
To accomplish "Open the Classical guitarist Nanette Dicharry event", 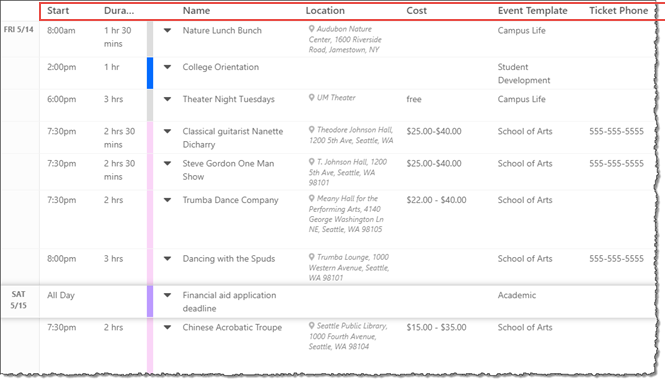I will pyautogui.click(x=233, y=138).
